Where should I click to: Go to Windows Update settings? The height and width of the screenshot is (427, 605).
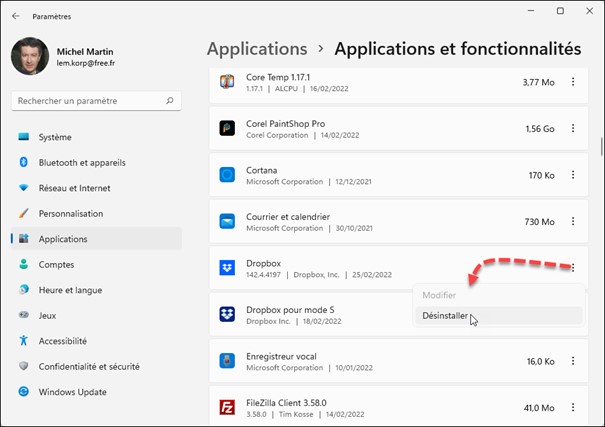[72, 392]
